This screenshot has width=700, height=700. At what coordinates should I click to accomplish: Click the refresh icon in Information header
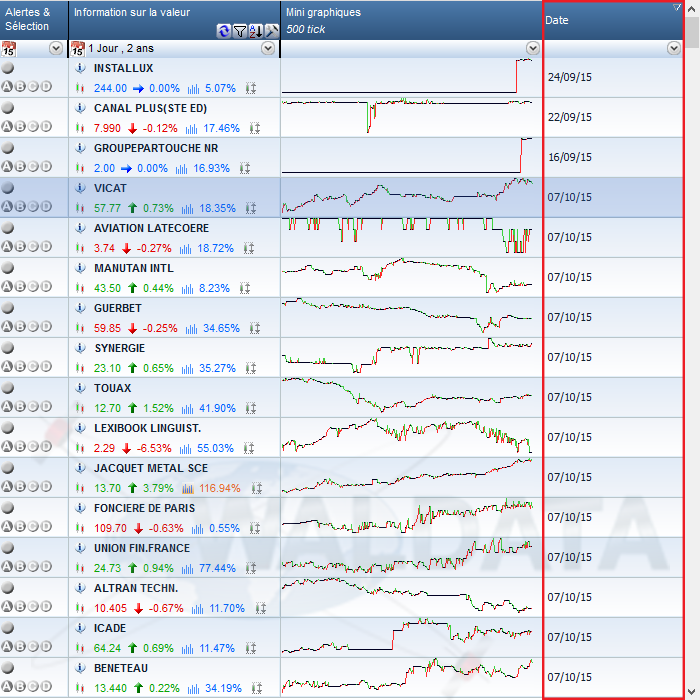tap(224, 31)
